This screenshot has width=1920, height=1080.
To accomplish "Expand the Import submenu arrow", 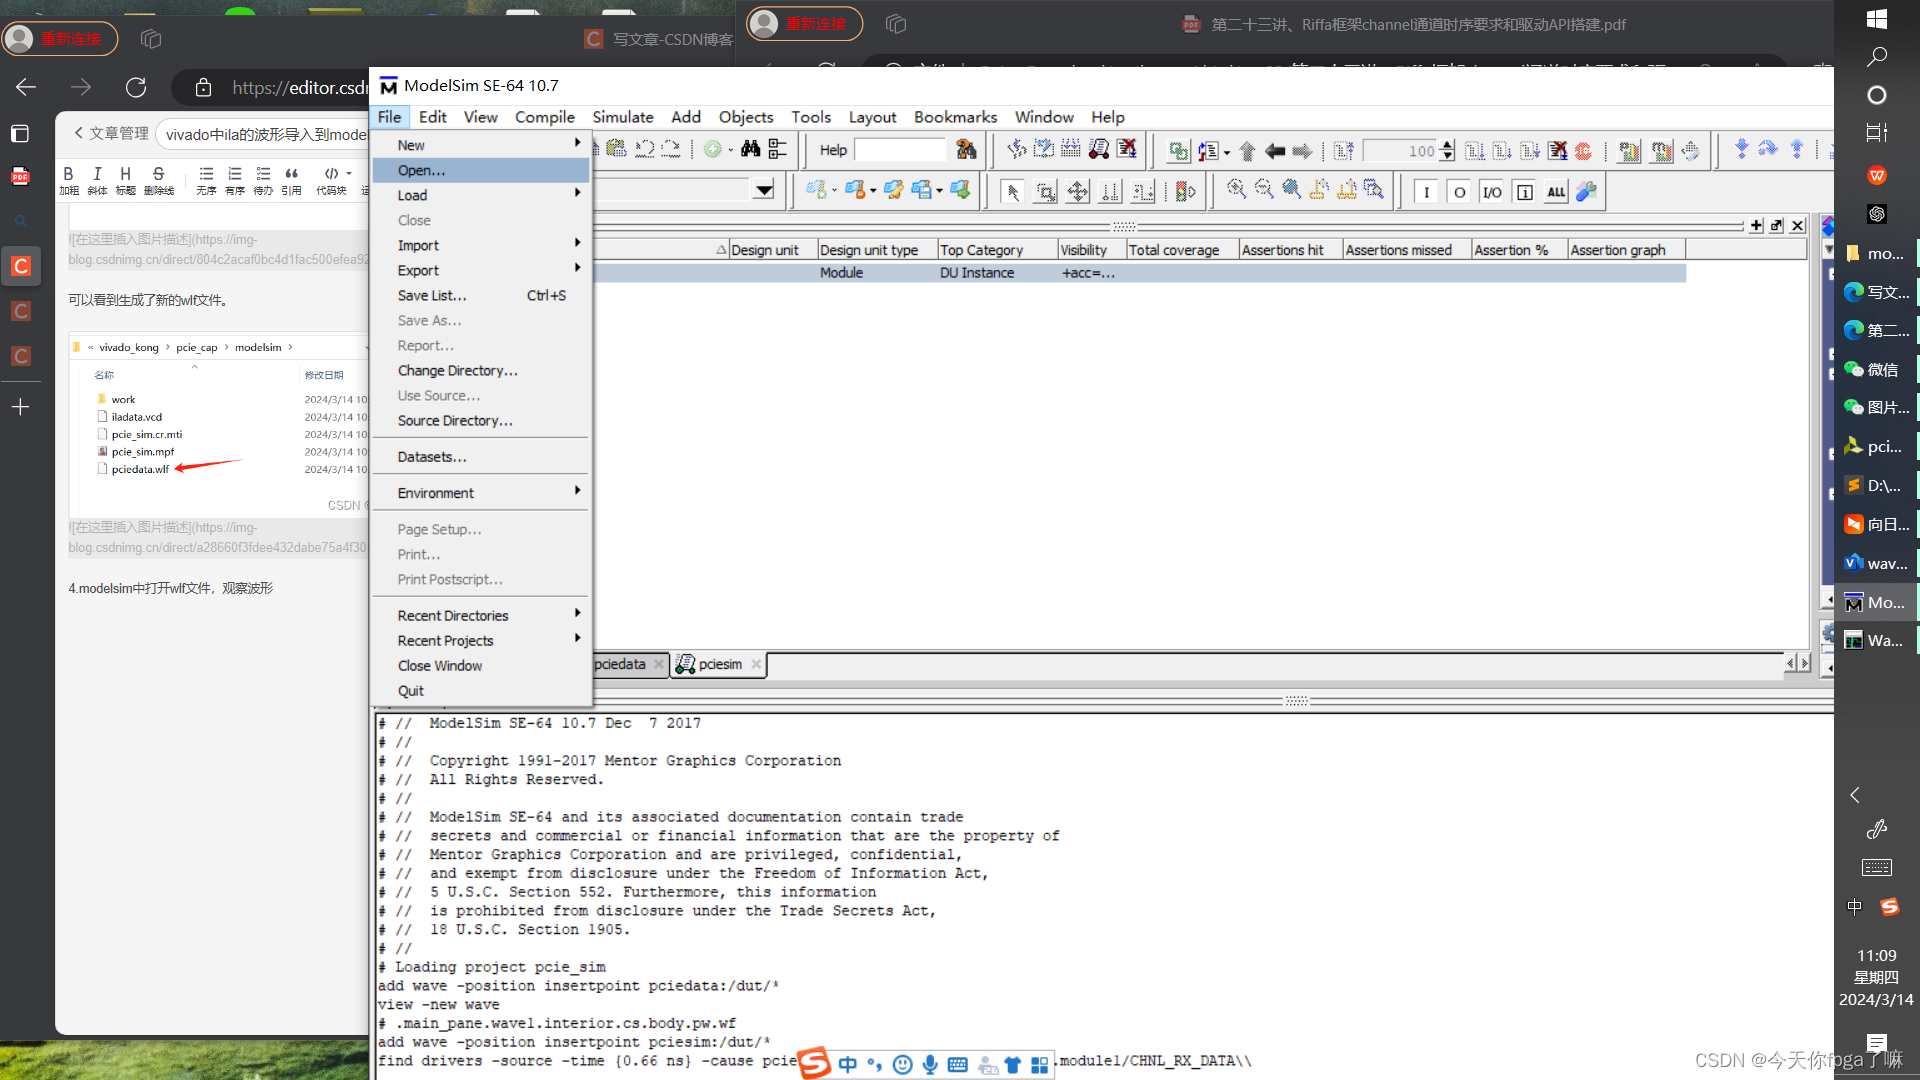I will click(x=576, y=244).
